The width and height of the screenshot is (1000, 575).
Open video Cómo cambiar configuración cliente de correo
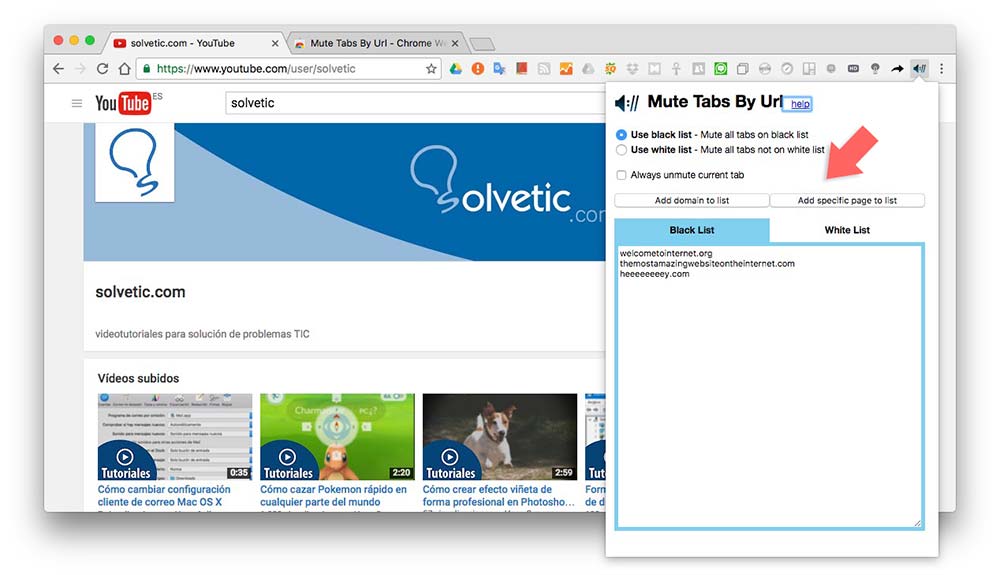[164, 495]
